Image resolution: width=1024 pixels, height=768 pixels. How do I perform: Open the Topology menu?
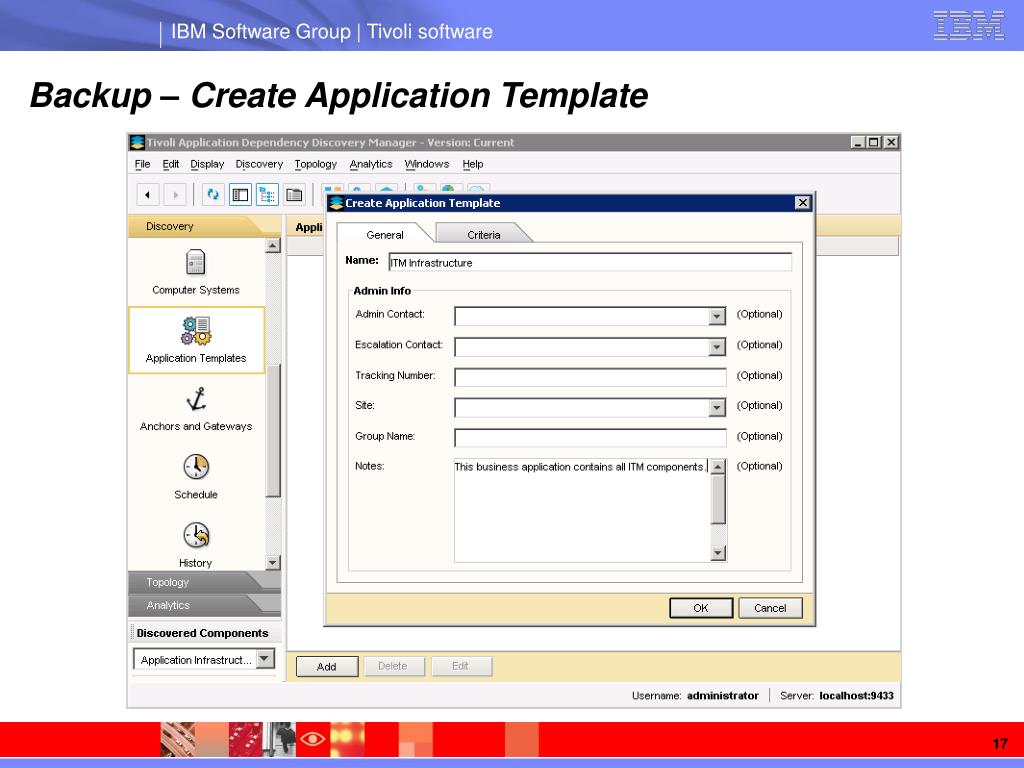tap(315, 164)
